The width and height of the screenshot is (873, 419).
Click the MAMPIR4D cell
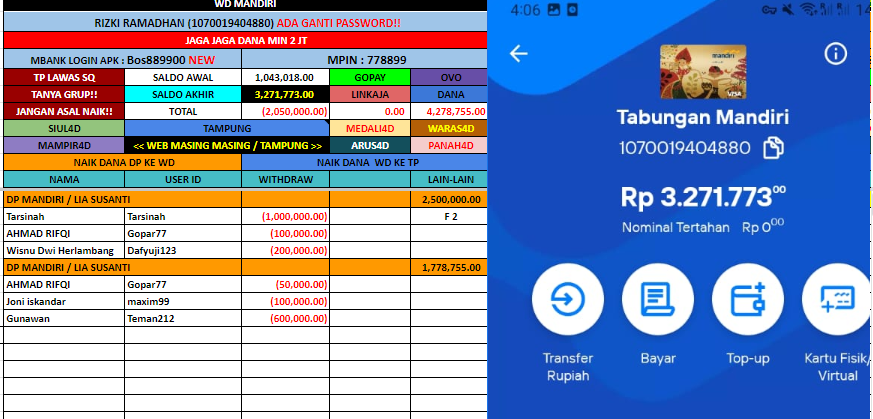click(64, 146)
